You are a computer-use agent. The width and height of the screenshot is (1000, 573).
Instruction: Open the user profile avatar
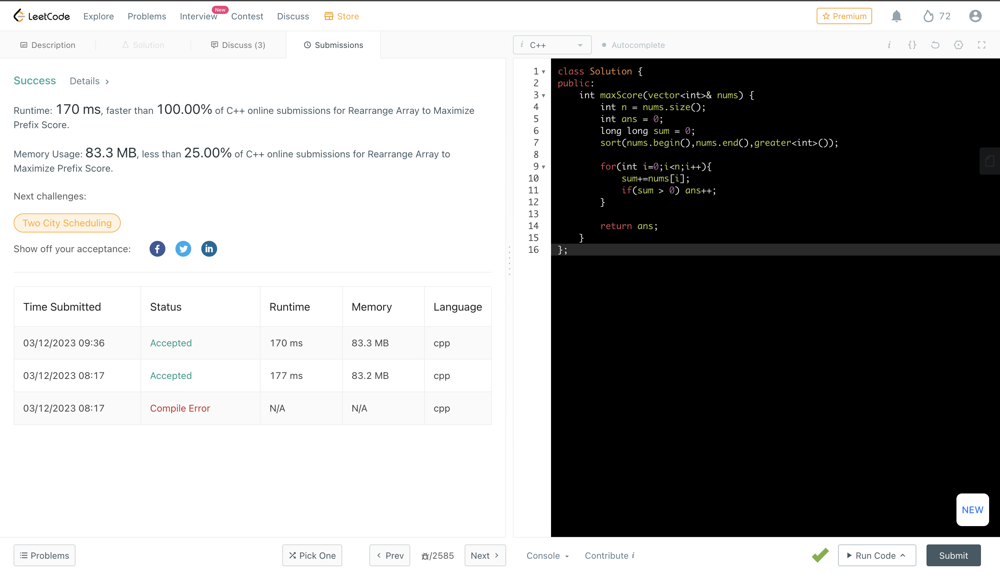[x=975, y=16]
